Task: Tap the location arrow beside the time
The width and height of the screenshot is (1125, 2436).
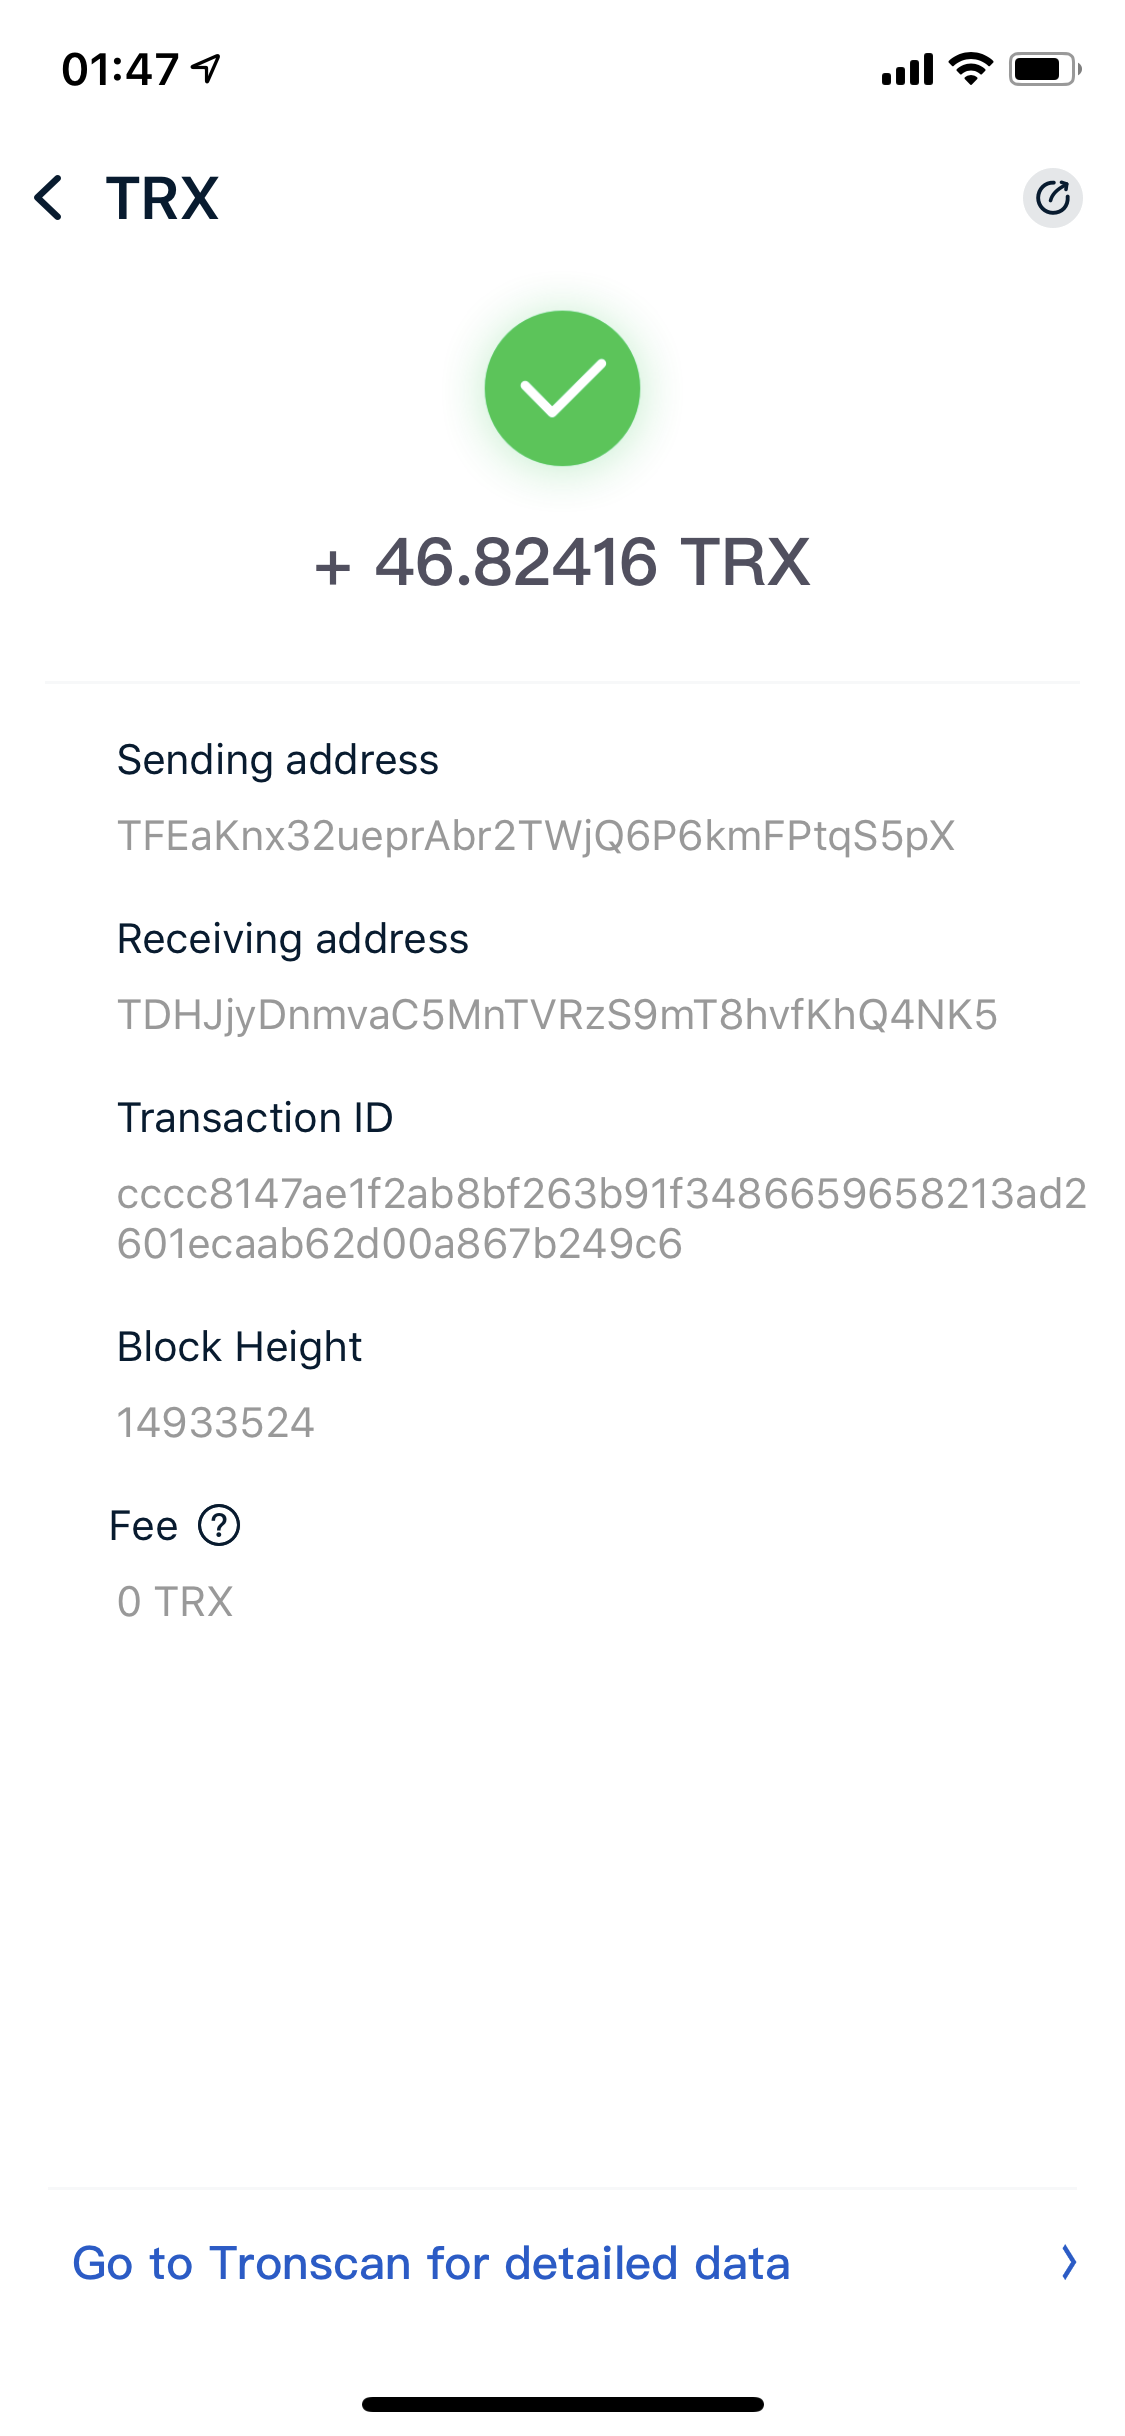Action: click(x=206, y=69)
